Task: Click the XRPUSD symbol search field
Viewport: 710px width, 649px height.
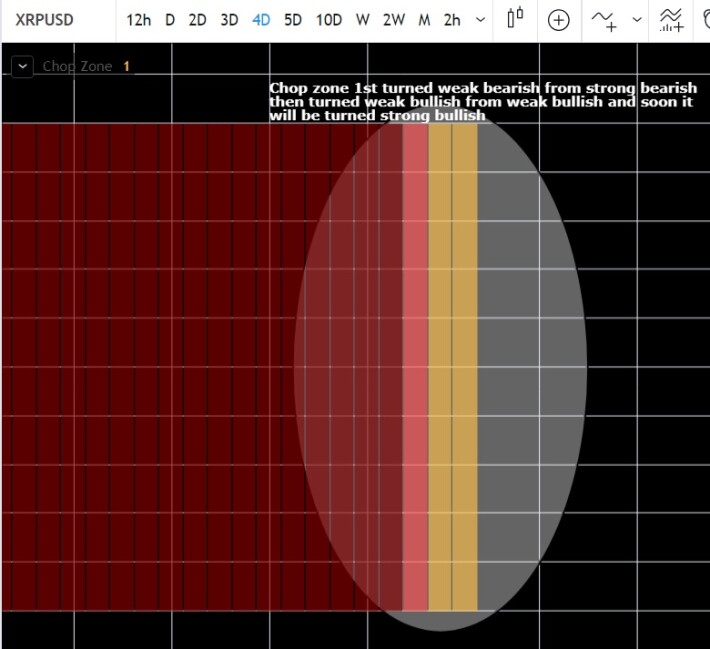Action: [x=44, y=20]
